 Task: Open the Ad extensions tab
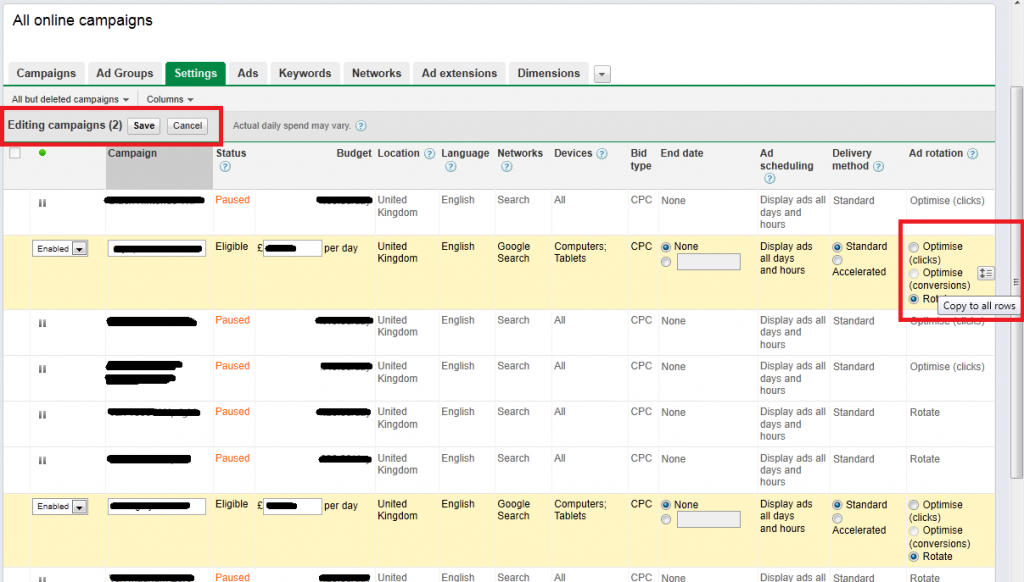[459, 73]
